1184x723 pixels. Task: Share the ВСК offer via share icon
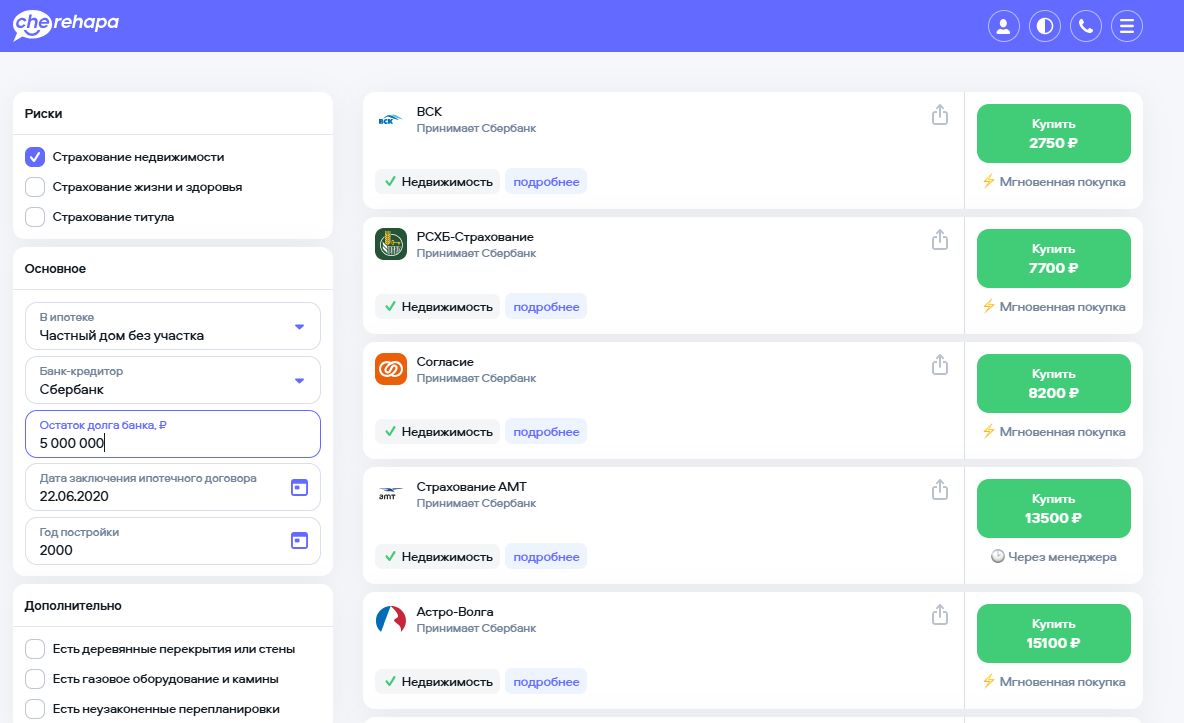939,115
